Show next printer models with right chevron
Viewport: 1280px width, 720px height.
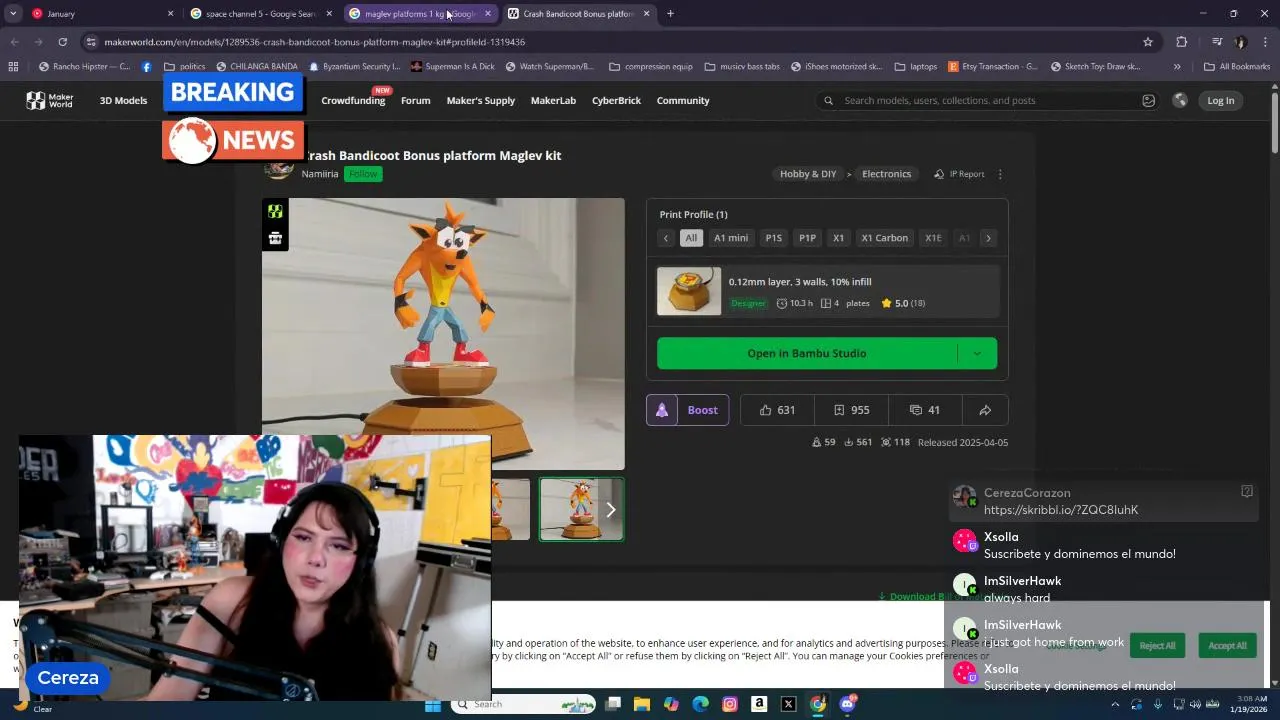coord(988,238)
